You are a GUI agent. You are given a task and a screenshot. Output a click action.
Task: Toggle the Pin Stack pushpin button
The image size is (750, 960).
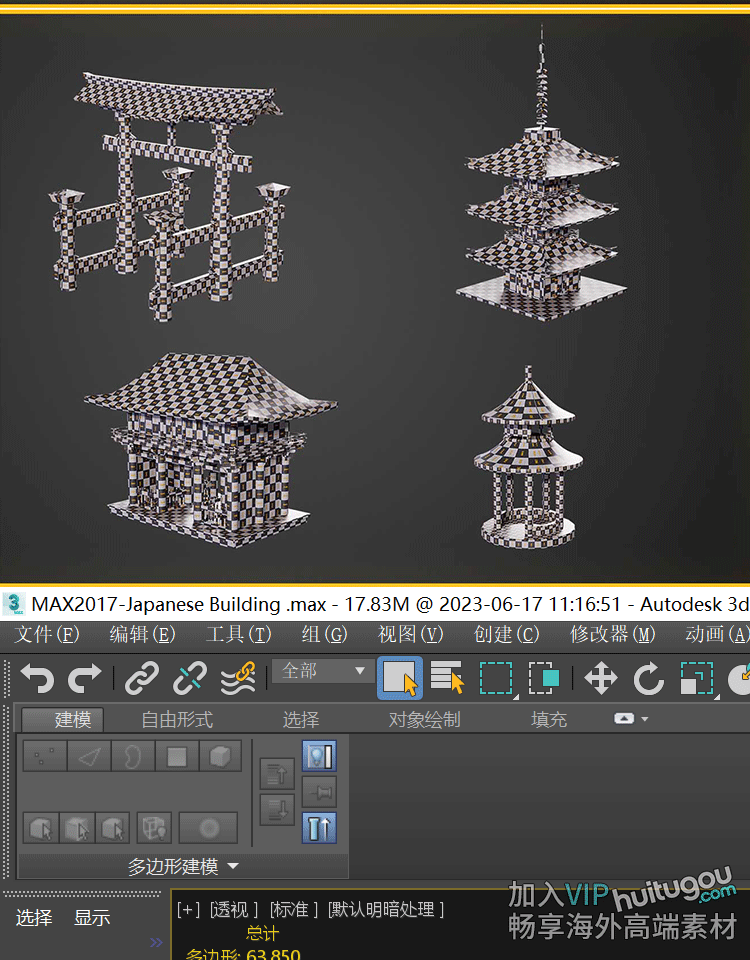[319, 792]
